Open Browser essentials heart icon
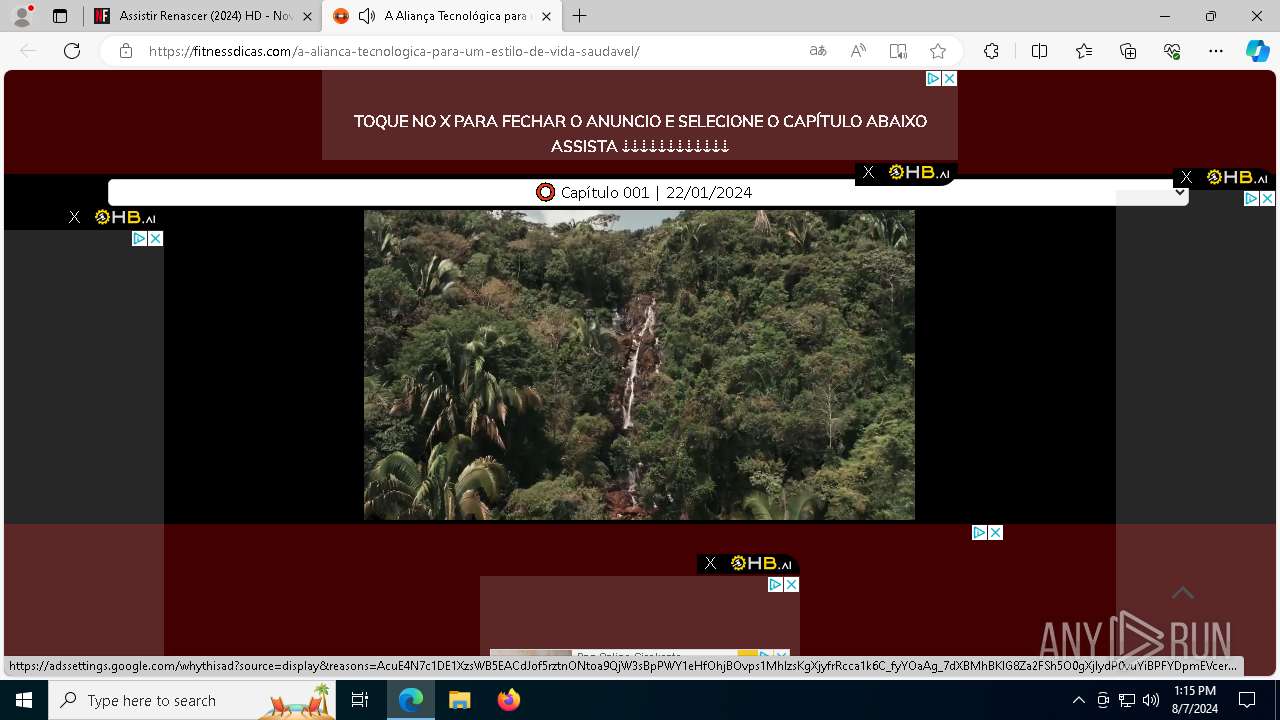The width and height of the screenshot is (1280, 720). (1172, 51)
